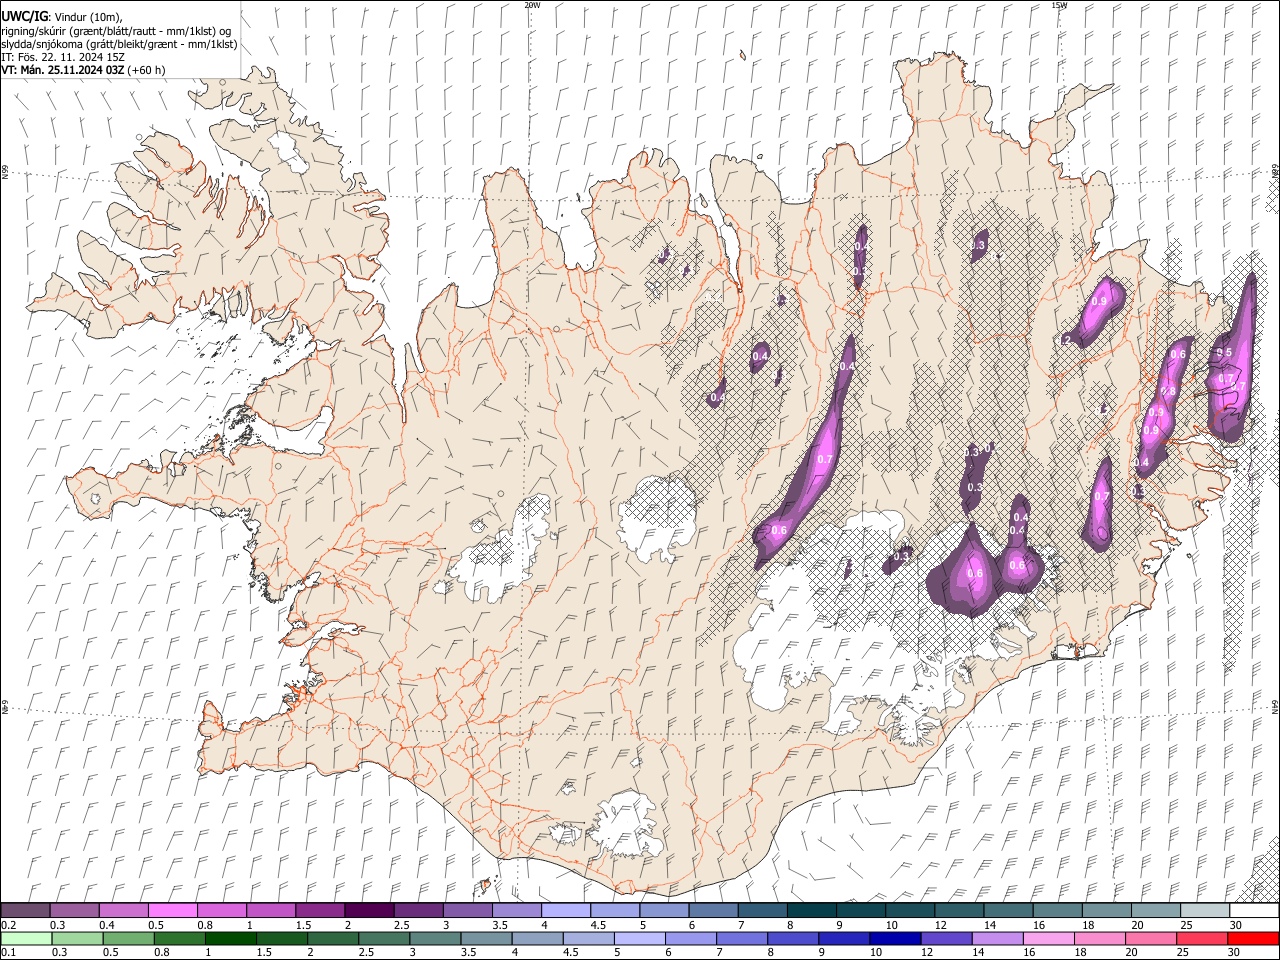Image resolution: width=1280 pixels, height=960 pixels.
Task: Click the 20W longitude label at the top
Action: [532, 5]
